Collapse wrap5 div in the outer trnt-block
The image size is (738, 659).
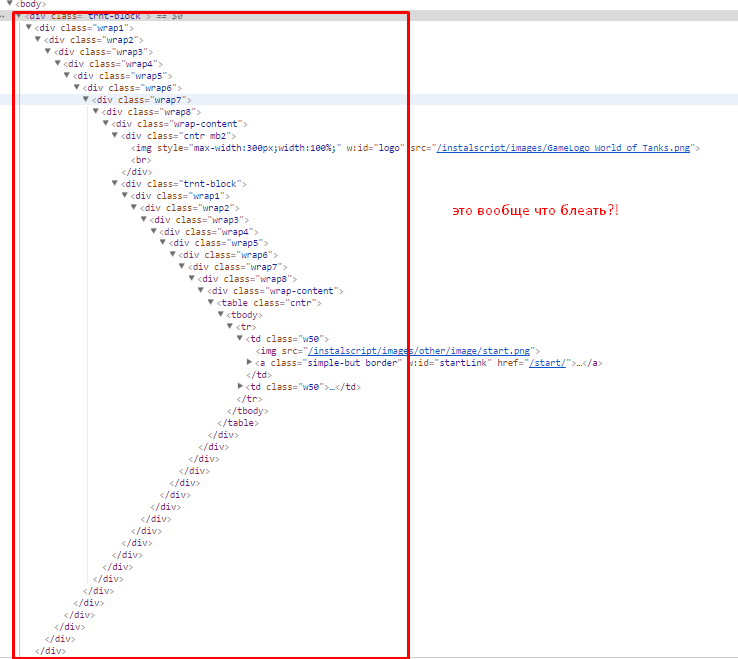[67, 75]
